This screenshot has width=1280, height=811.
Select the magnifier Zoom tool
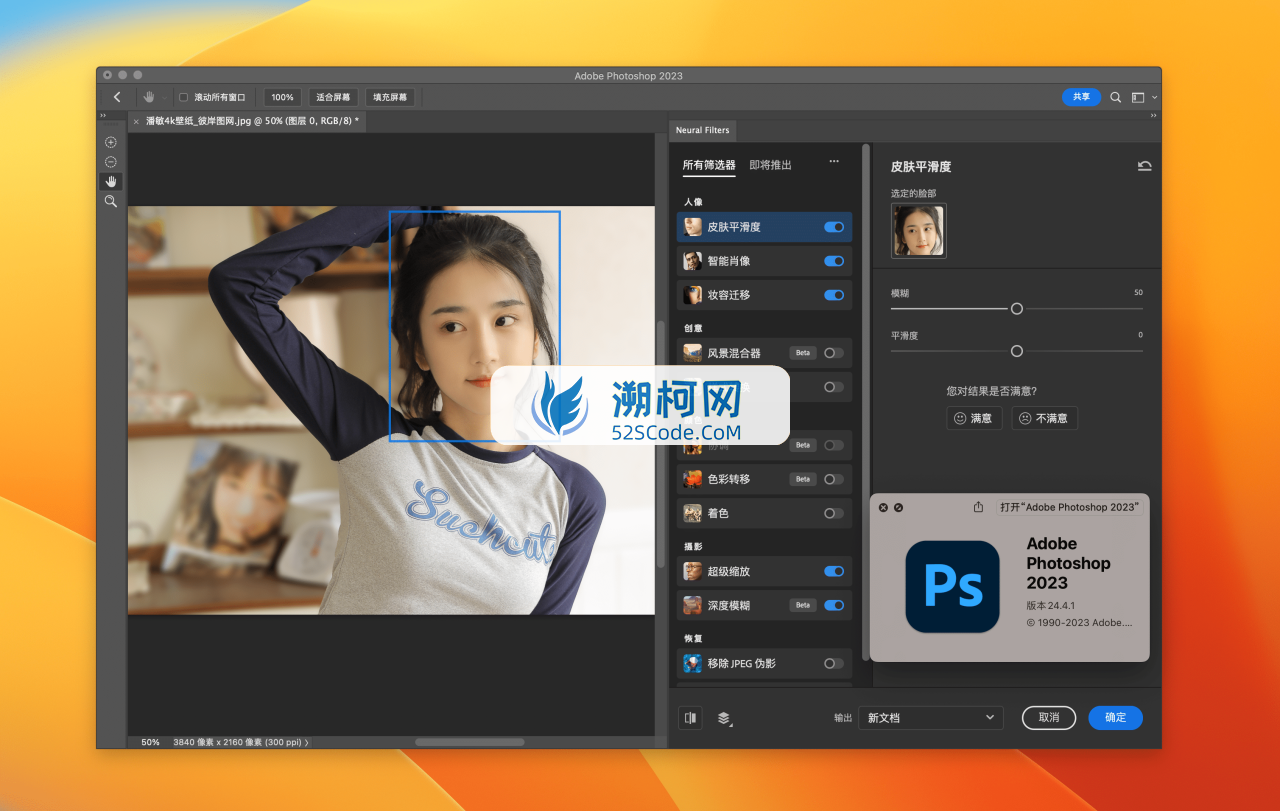coord(111,201)
